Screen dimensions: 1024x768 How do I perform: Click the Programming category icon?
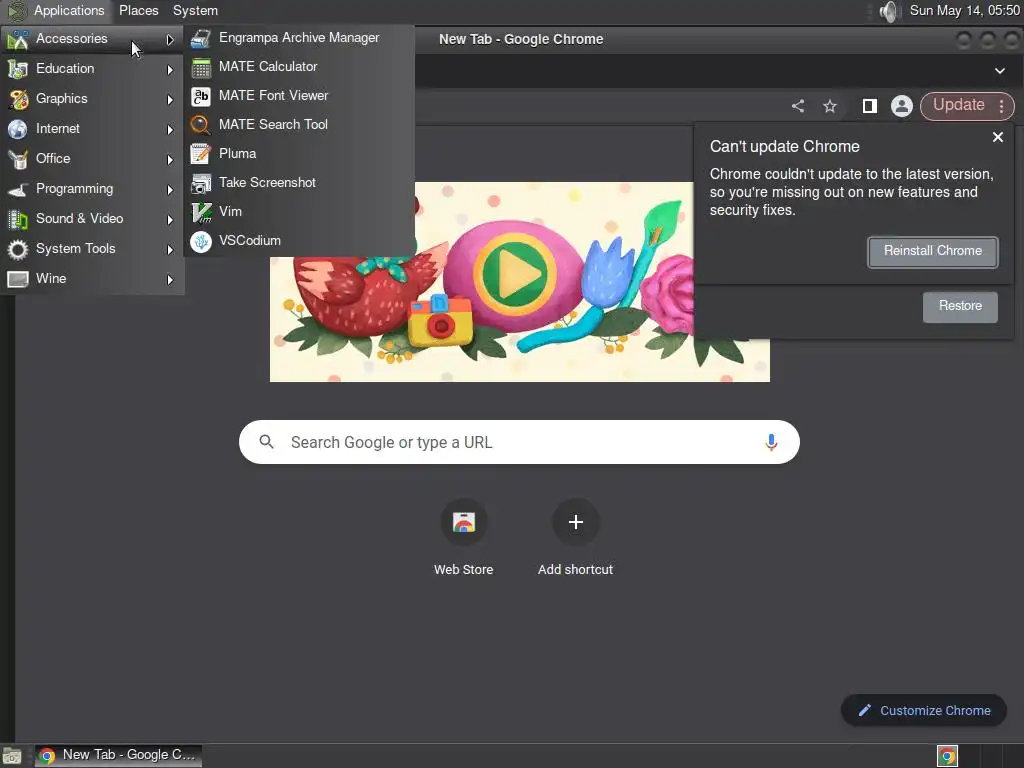[x=18, y=189]
